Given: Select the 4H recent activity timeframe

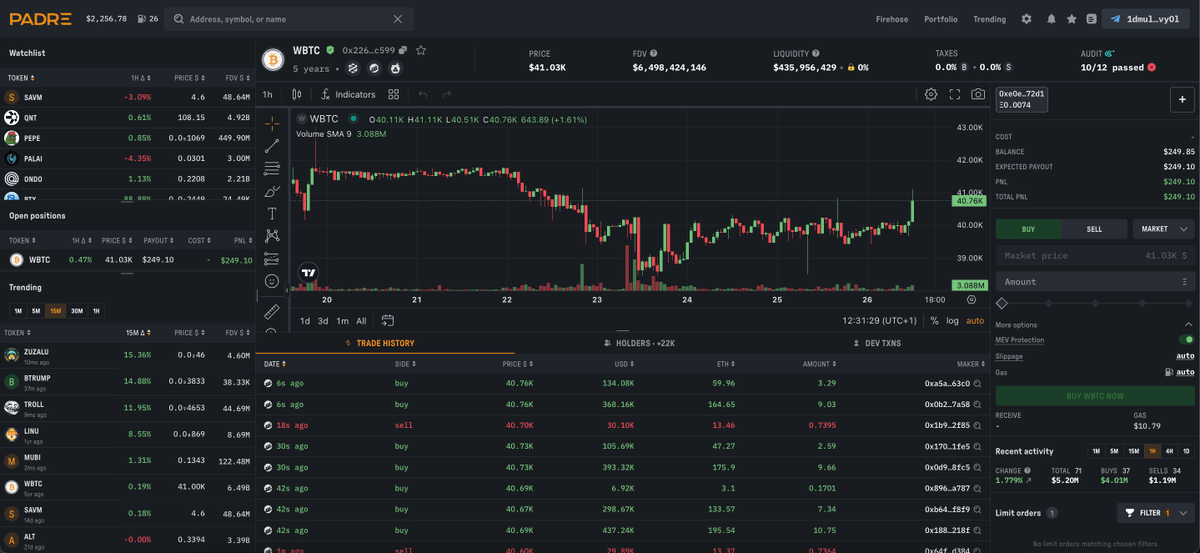Looking at the screenshot, I should pyautogui.click(x=1169, y=451).
